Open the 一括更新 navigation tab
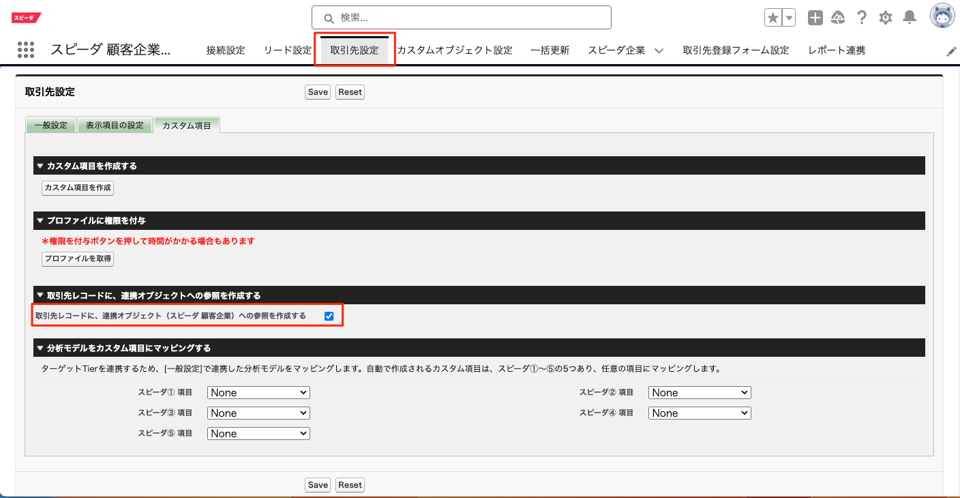The width and height of the screenshot is (960, 498). (x=550, y=50)
